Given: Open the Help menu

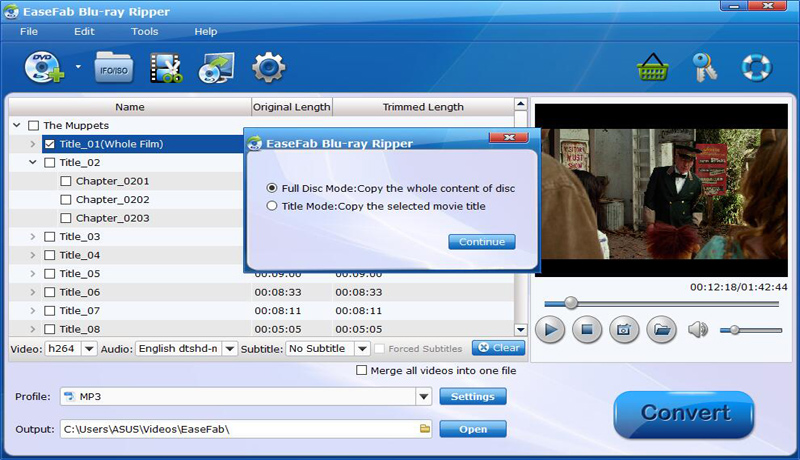Looking at the screenshot, I should [x=206, y=31].
